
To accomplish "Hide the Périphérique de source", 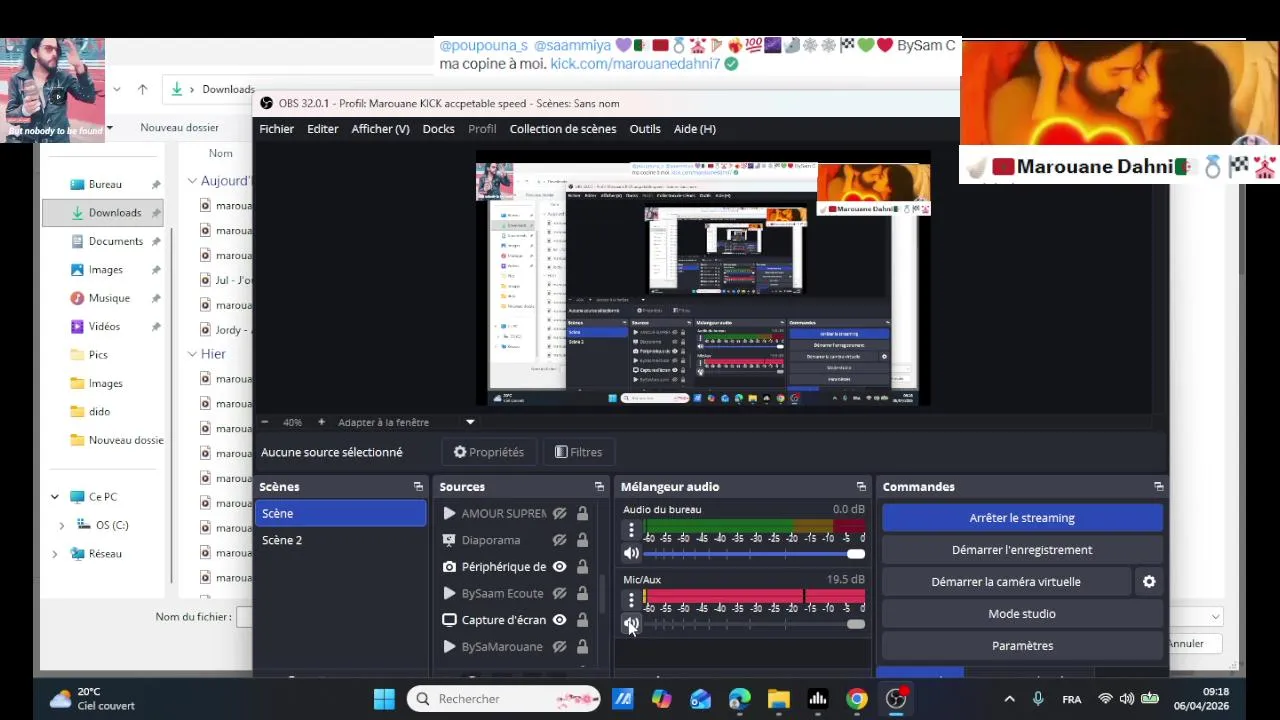I will coord(560,566).
